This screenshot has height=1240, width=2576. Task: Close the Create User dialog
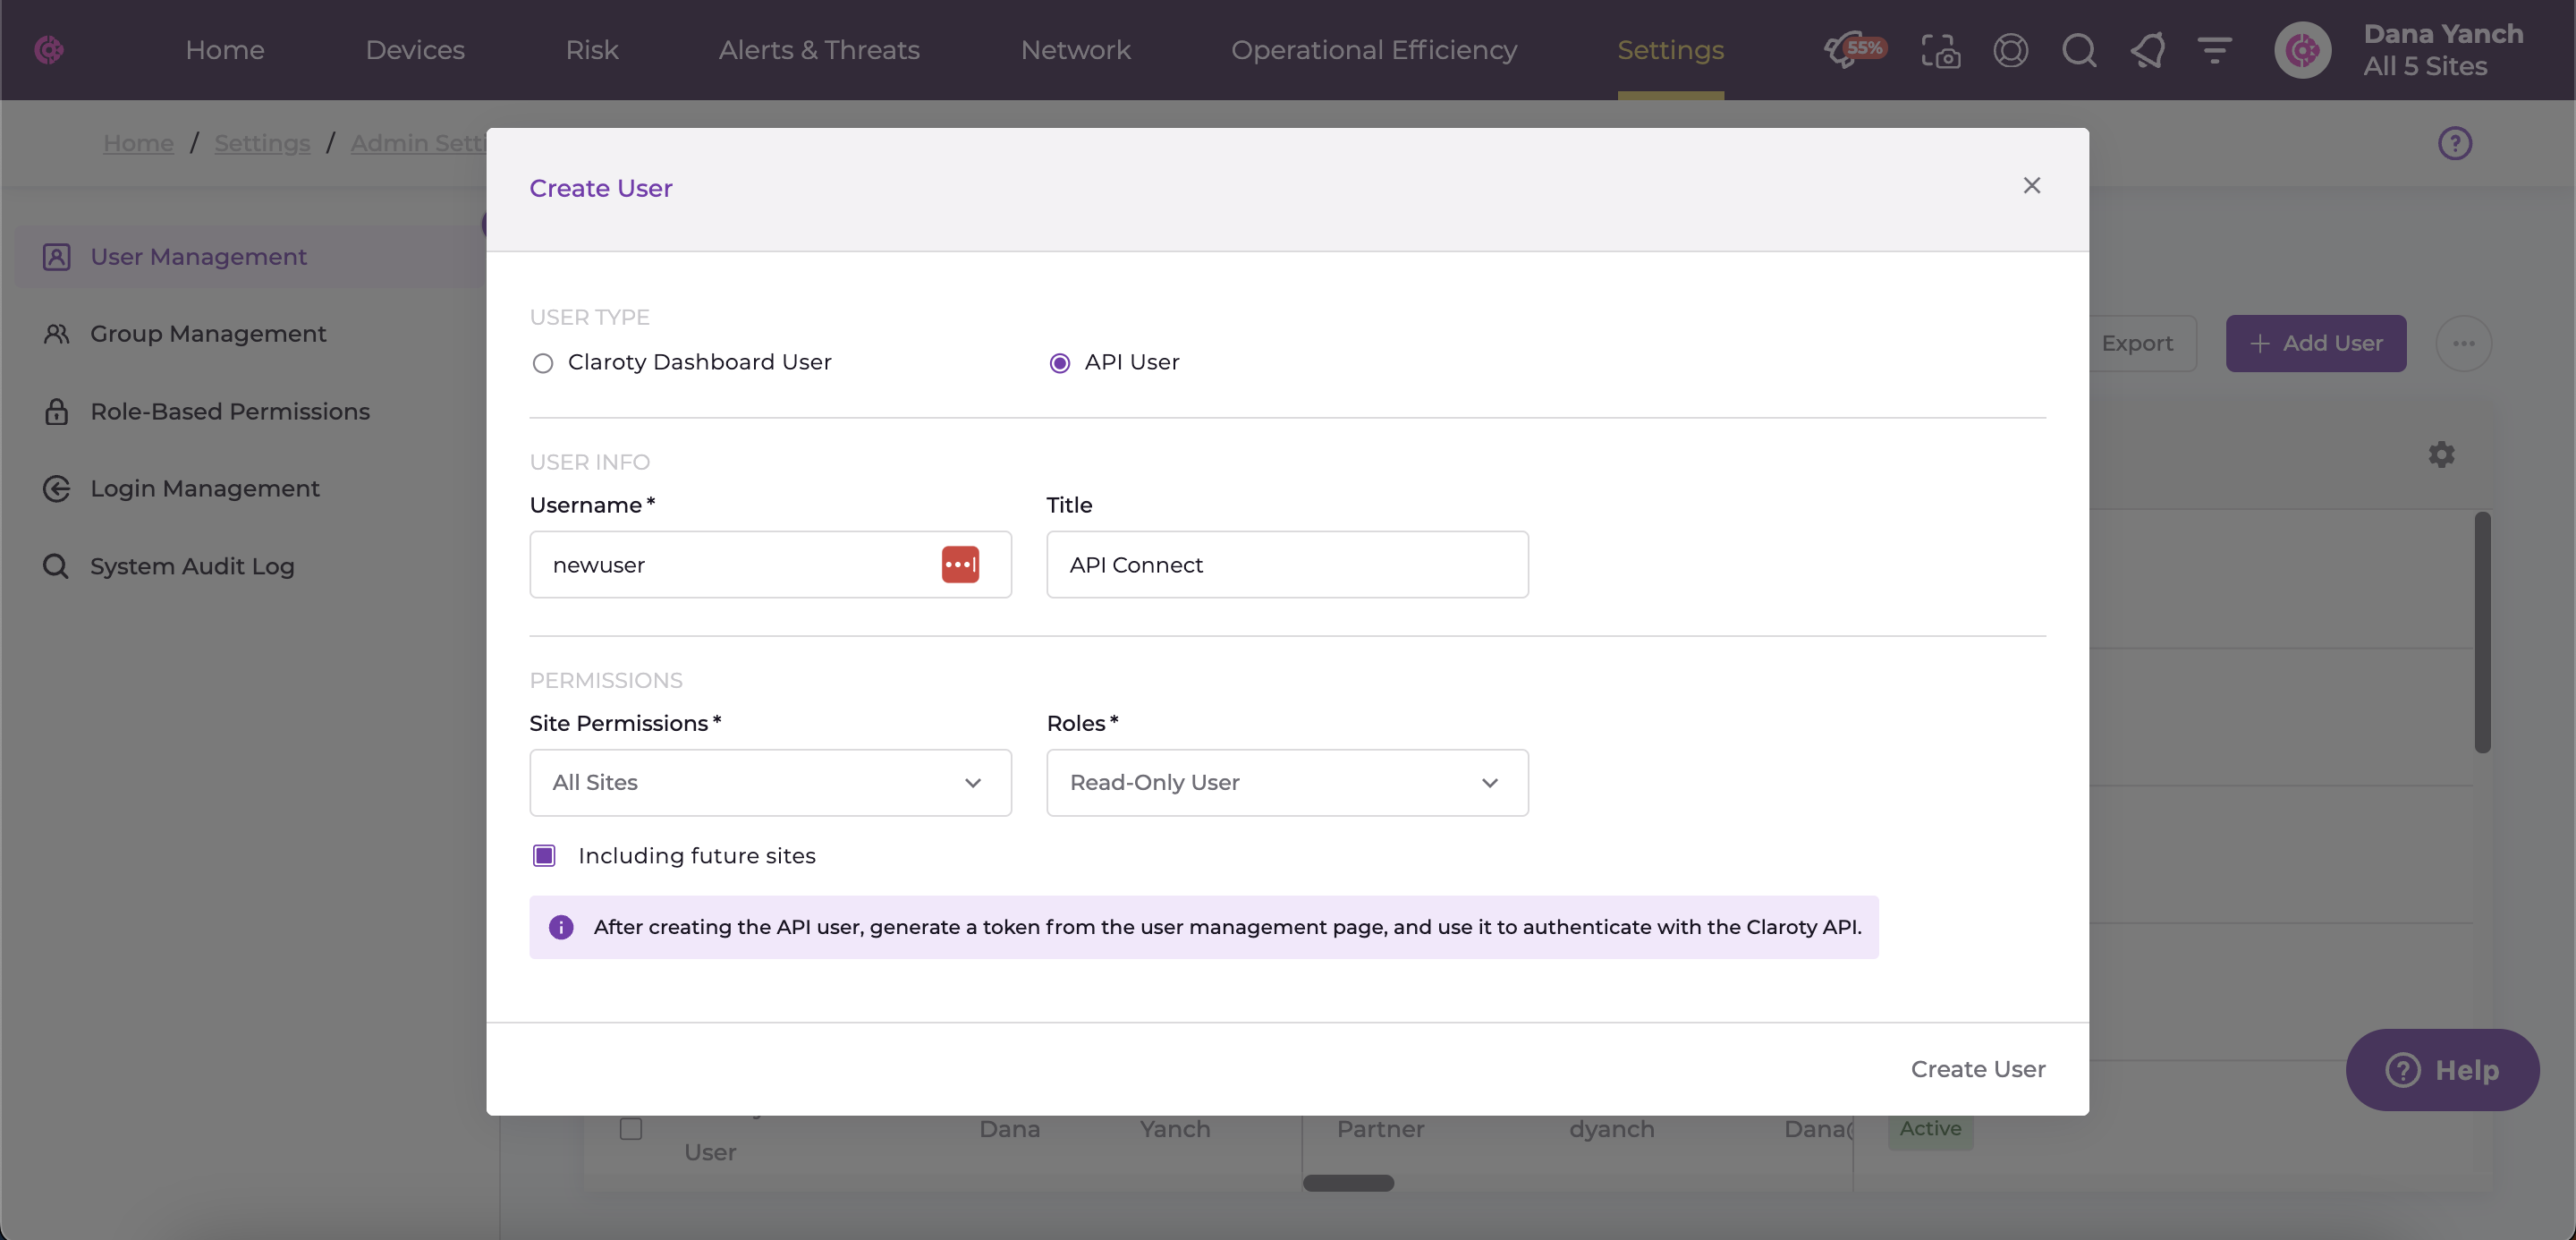click(2031, 186)
